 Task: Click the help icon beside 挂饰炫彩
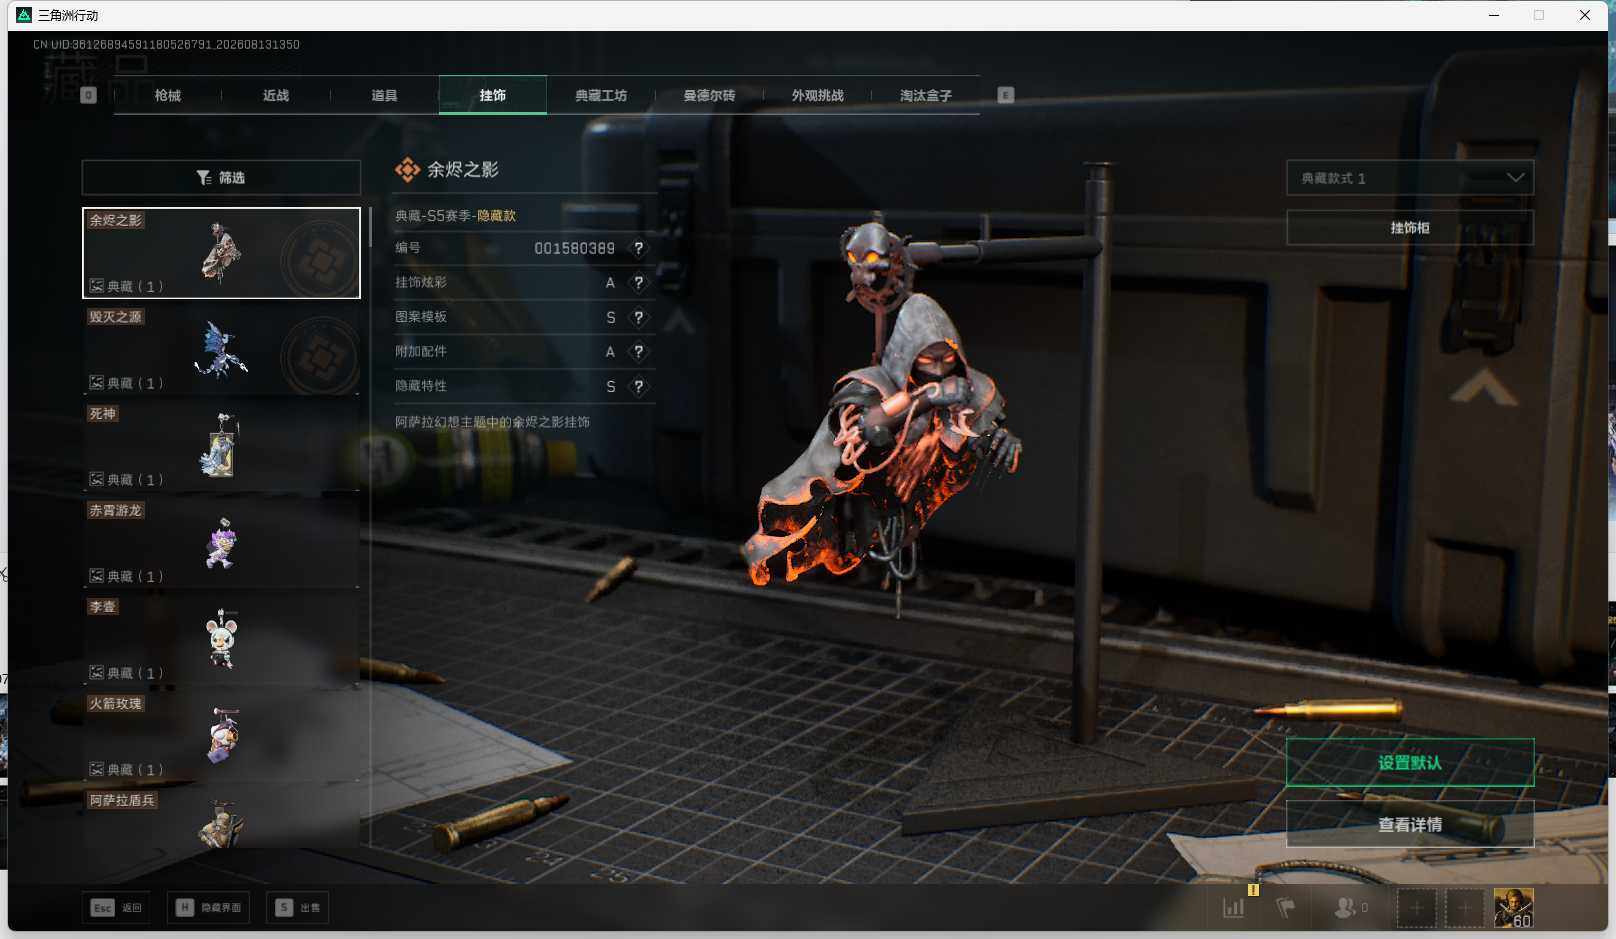click(638, 283)
